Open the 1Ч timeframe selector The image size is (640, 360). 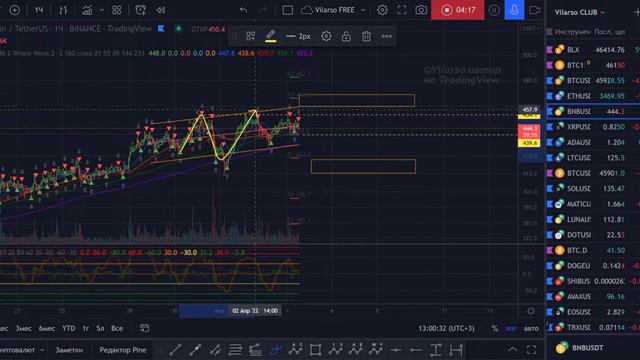click(x=39, y=10)
